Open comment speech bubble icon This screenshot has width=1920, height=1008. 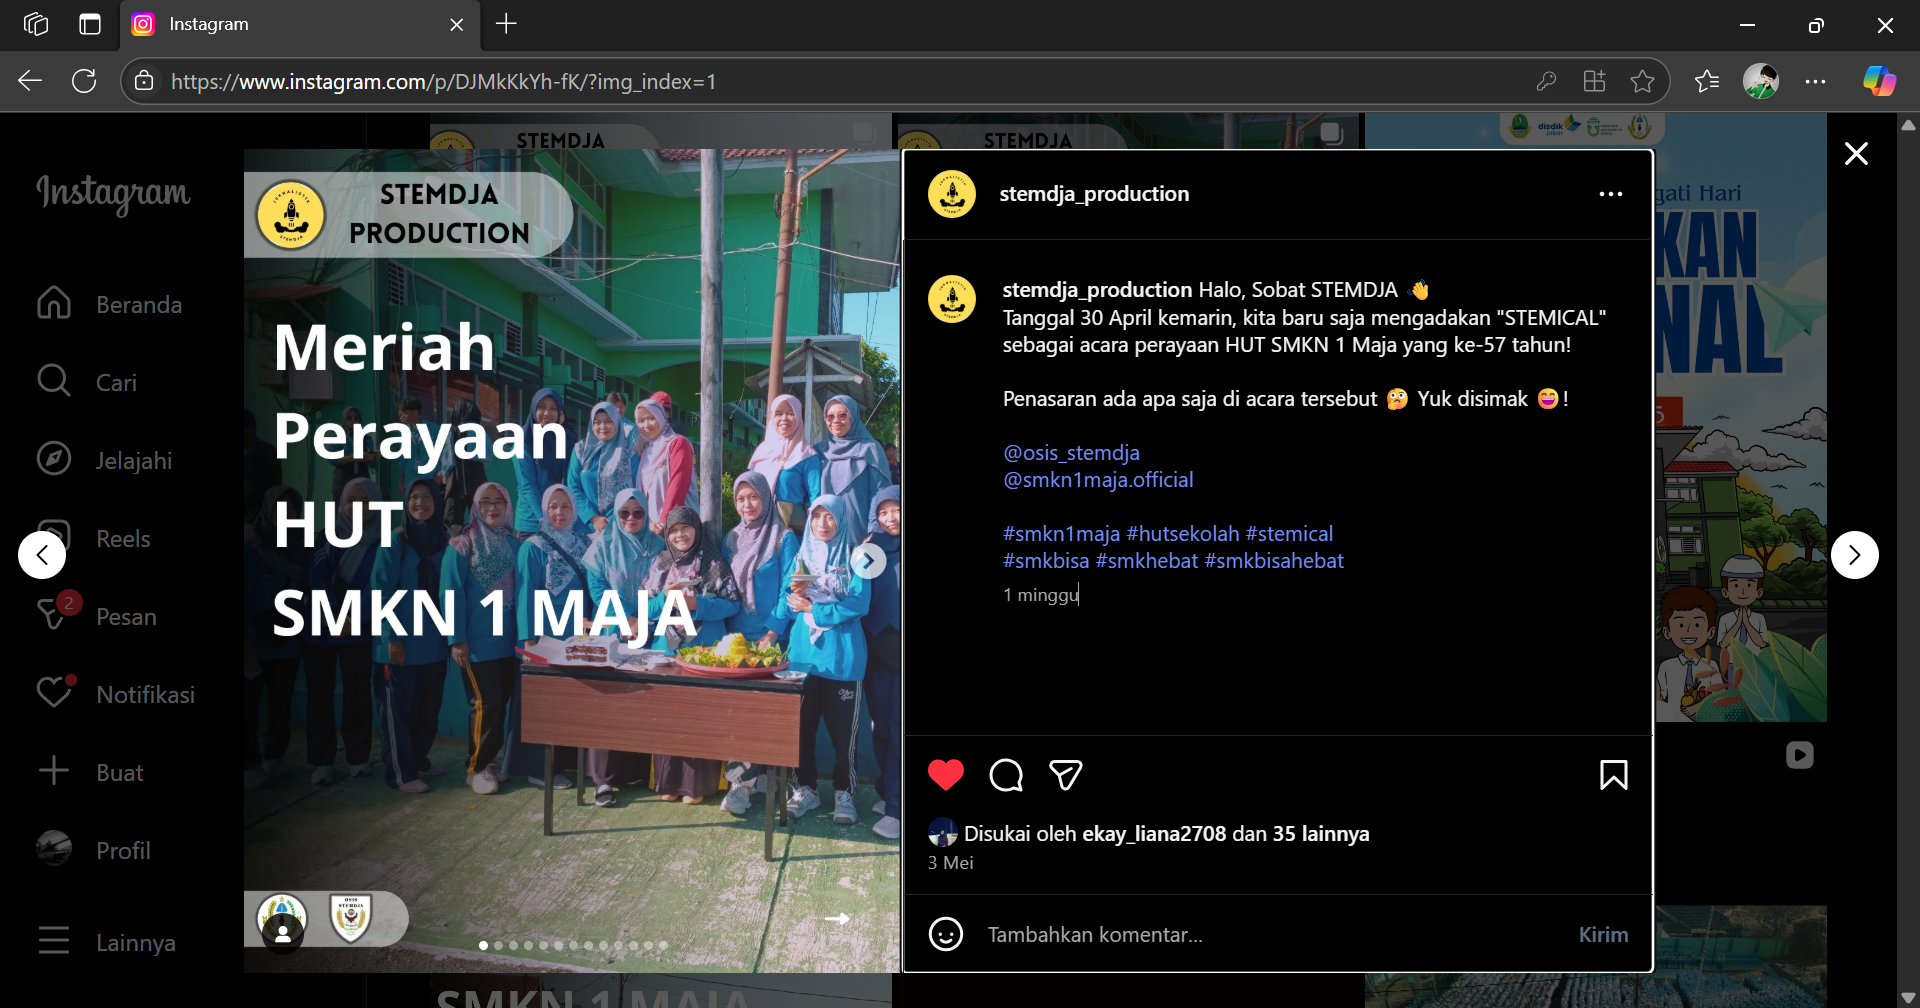(x=1006, y=775)
